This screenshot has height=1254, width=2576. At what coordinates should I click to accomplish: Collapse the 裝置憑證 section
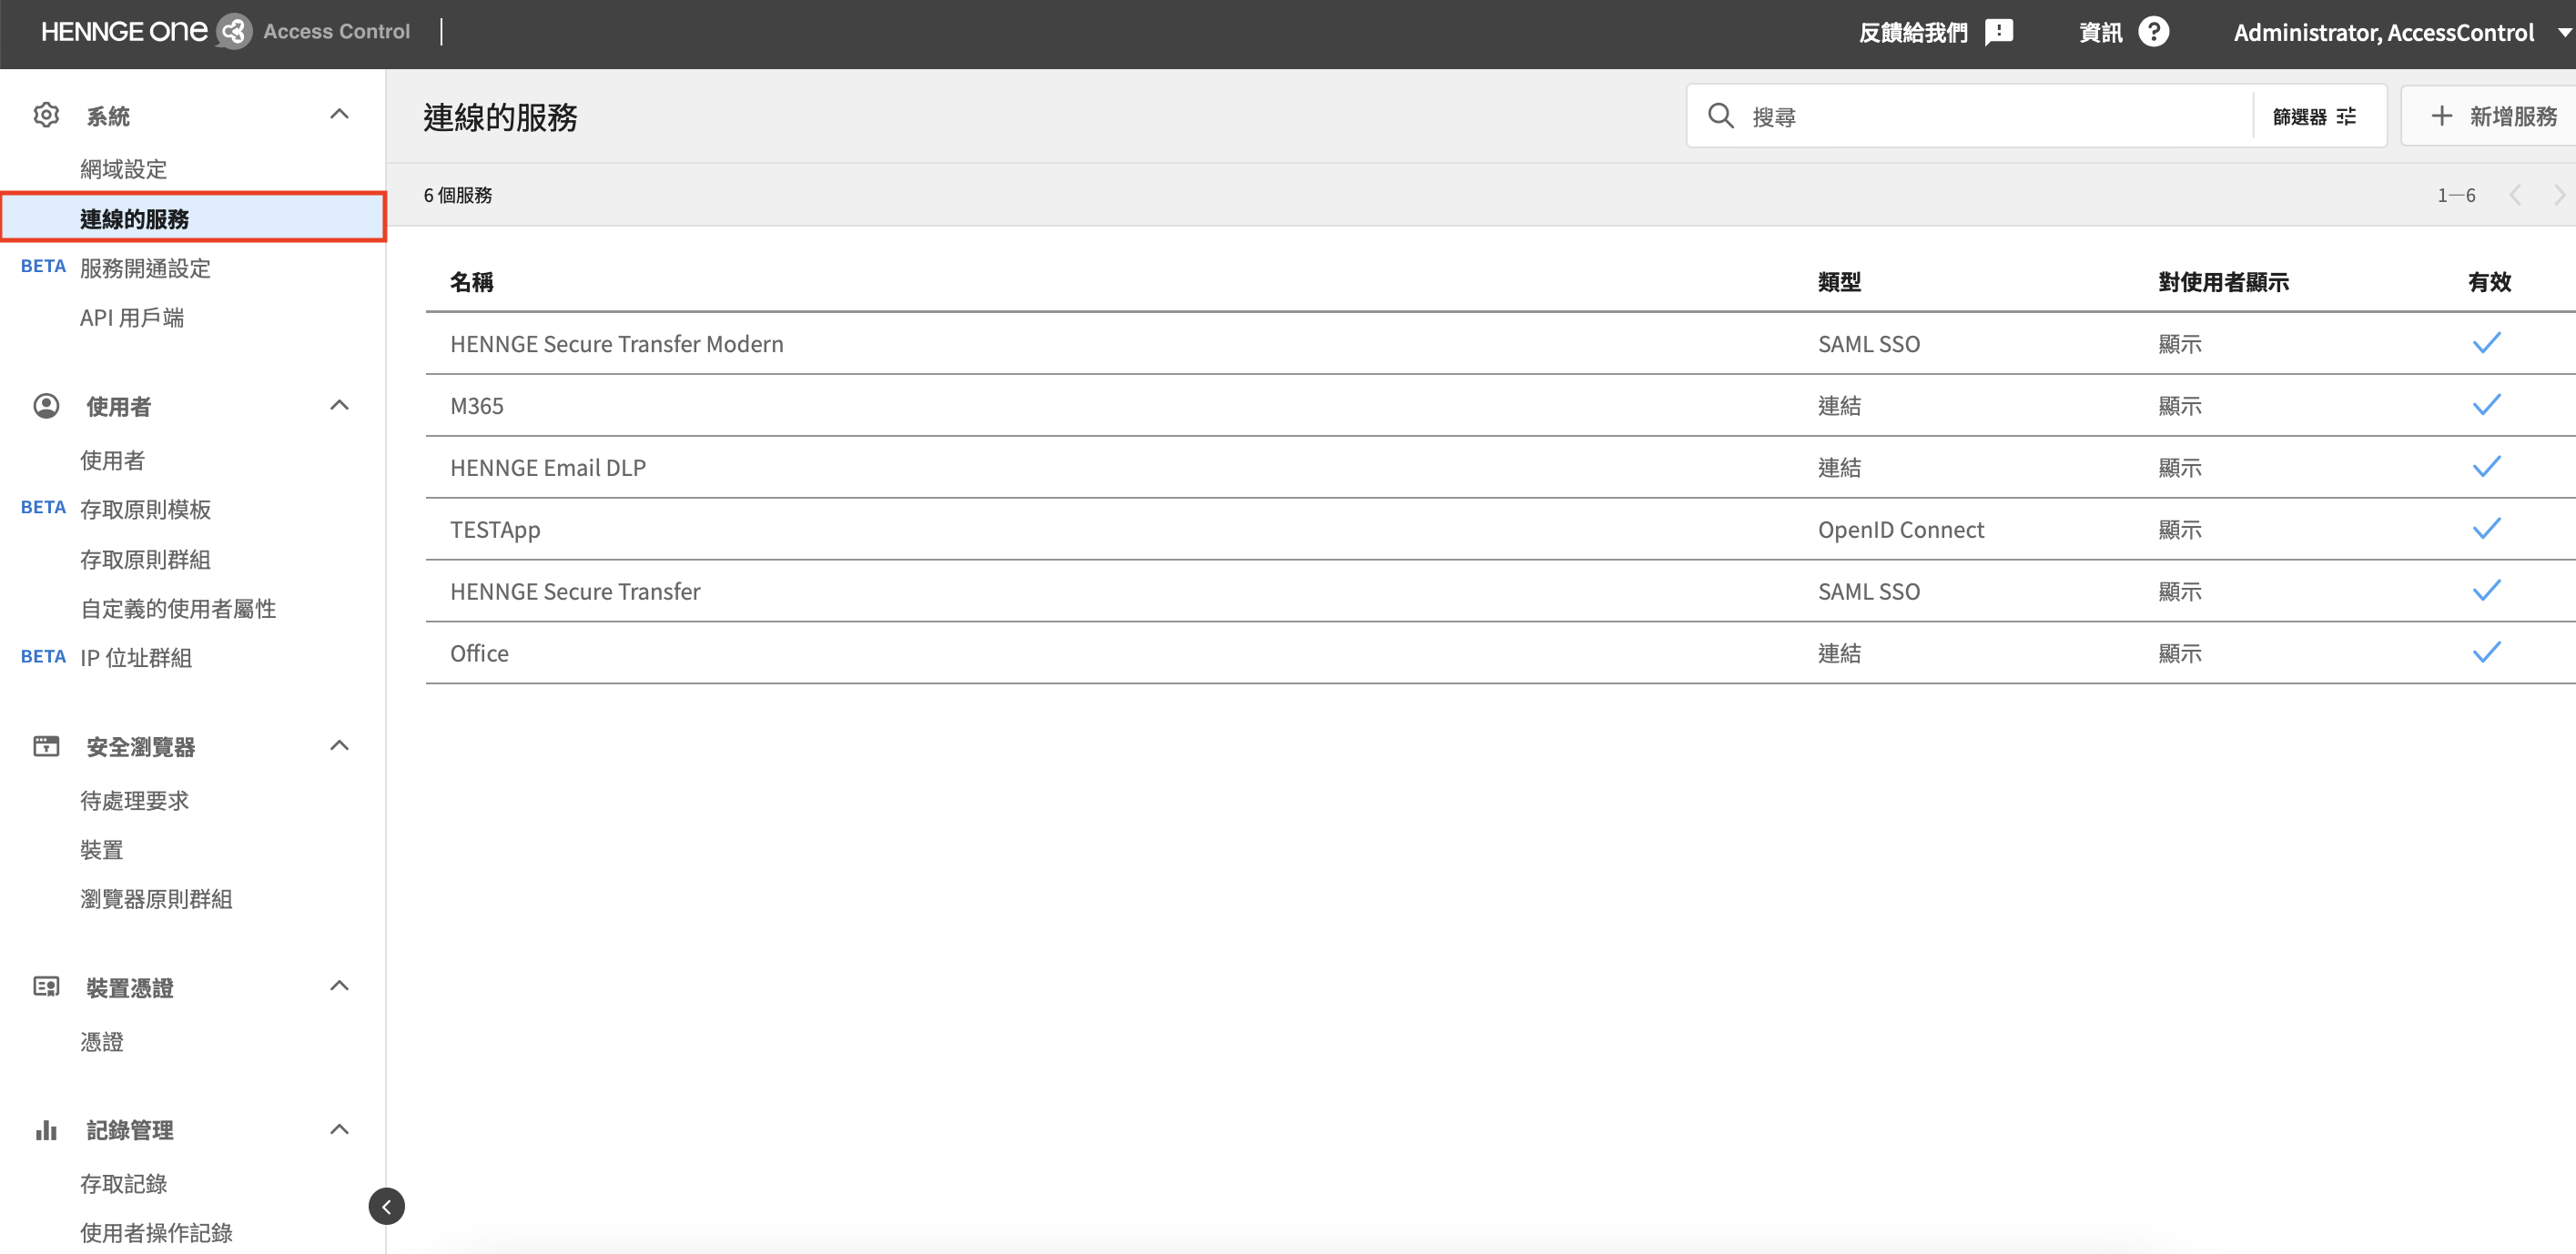[339, 987]
